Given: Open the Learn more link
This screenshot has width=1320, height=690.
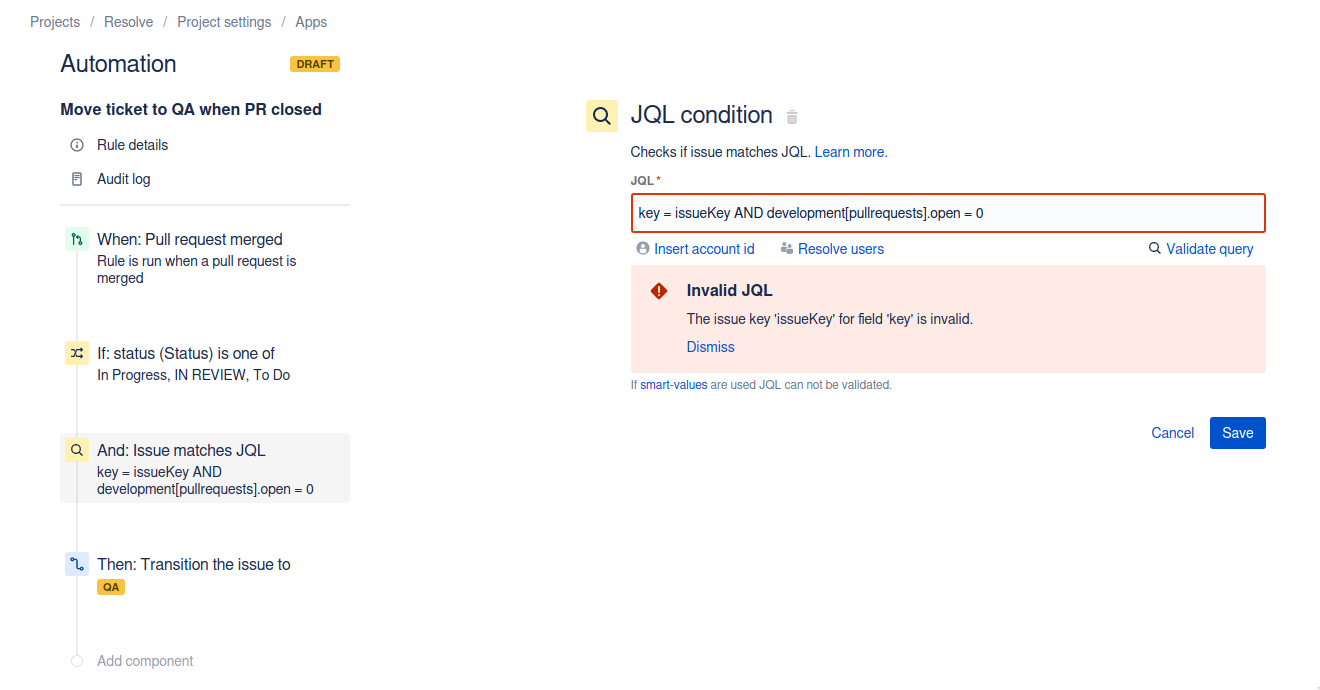Looking at the screenshot, I should [x=851, y=152].
